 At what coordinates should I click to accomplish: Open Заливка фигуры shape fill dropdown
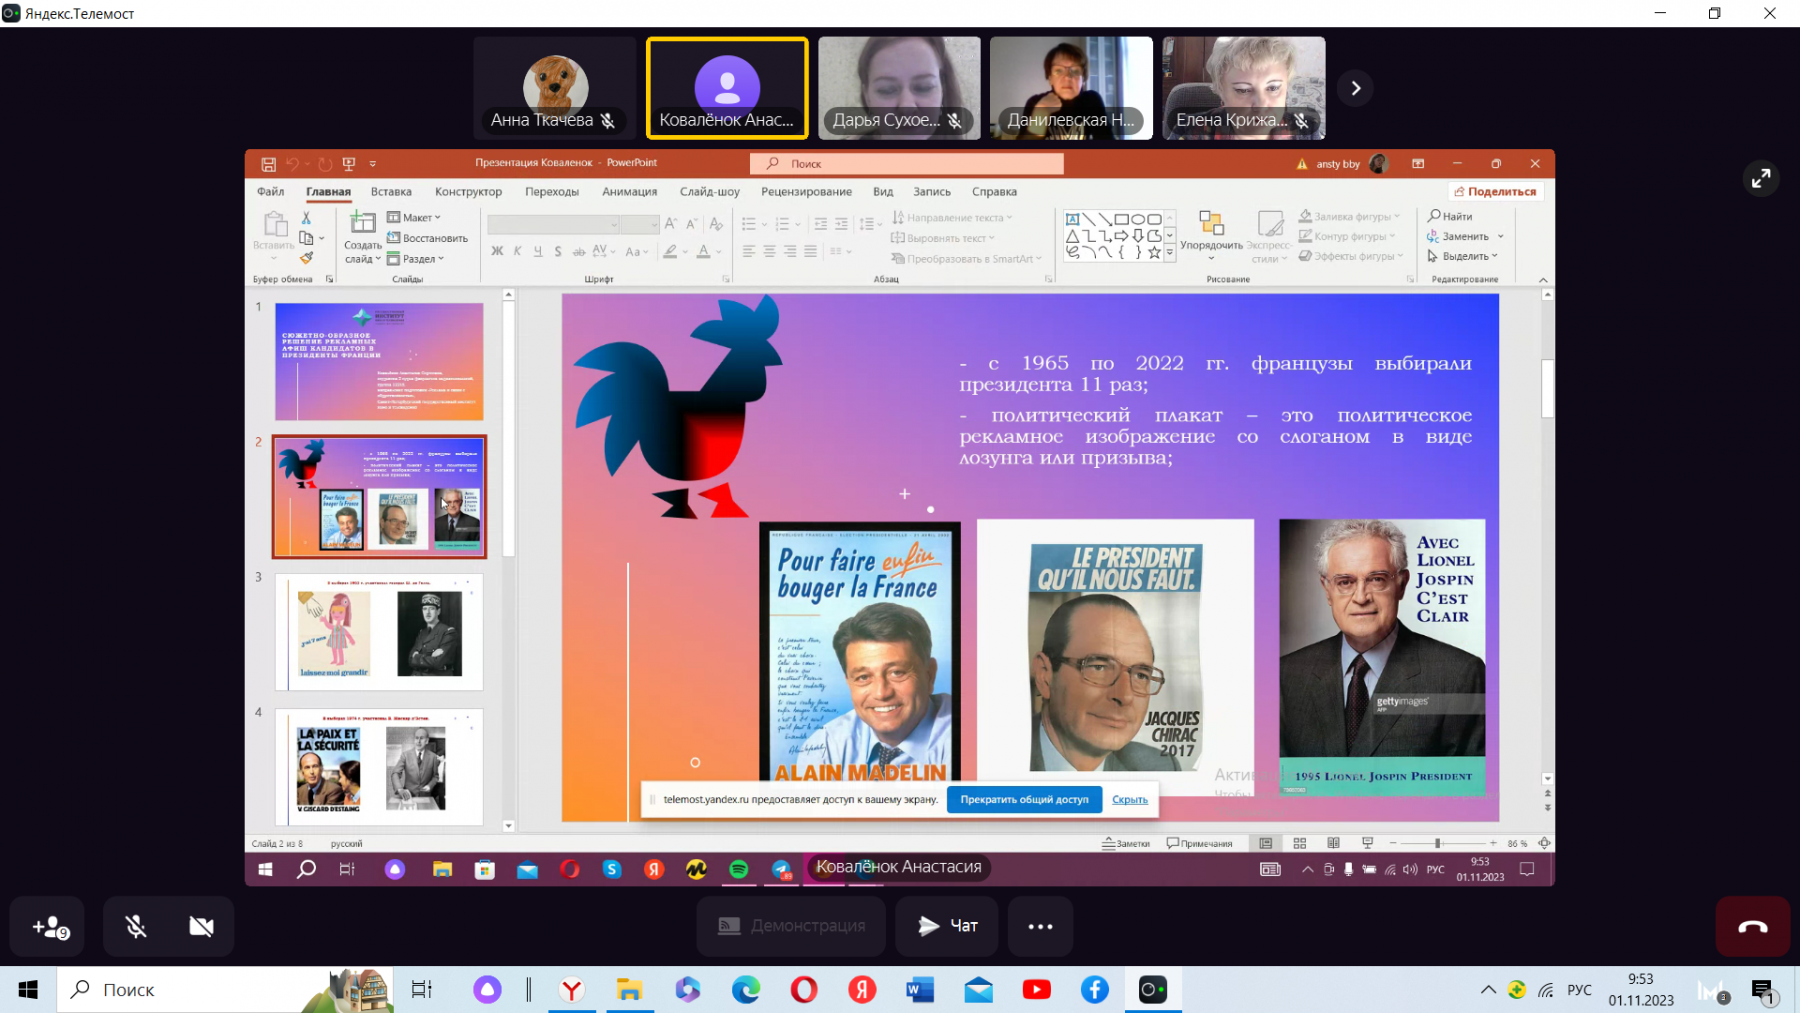[x=1349, y=216]
